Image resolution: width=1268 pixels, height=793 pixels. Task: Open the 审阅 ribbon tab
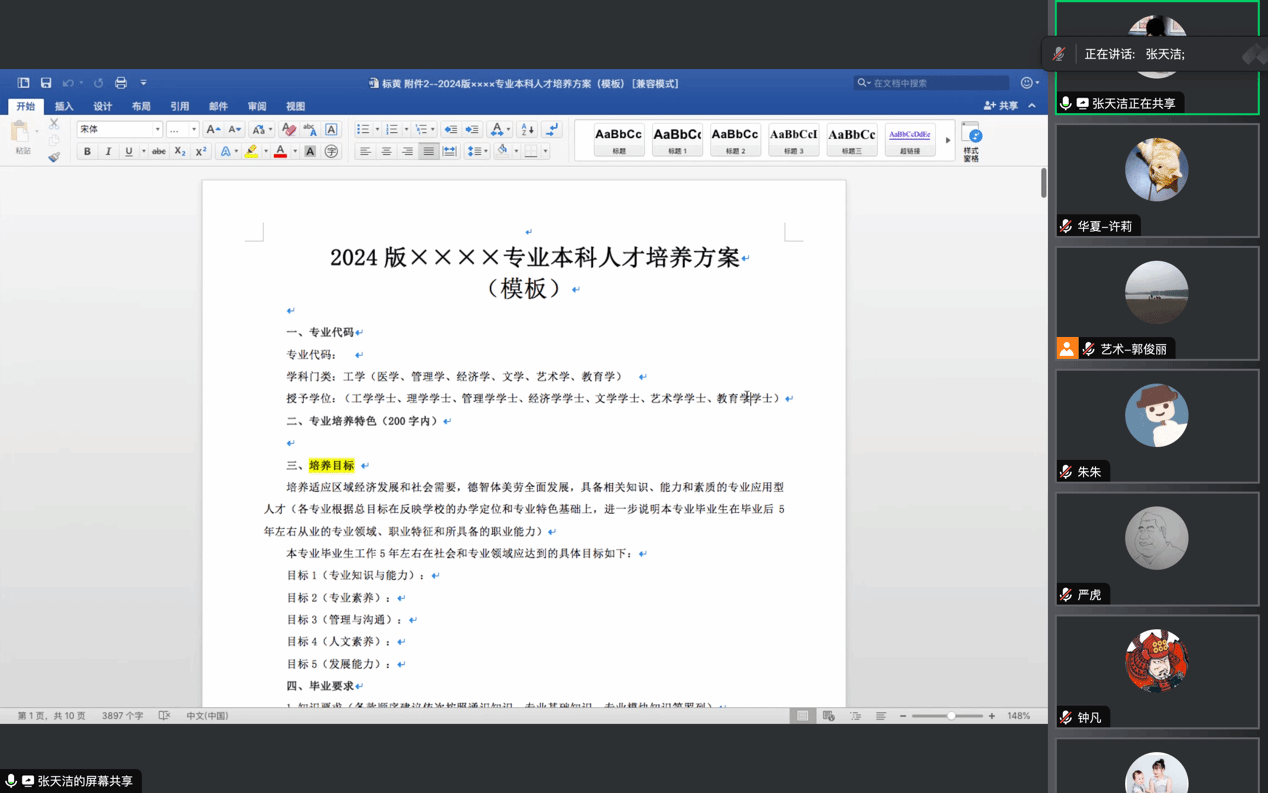[257, 106]
